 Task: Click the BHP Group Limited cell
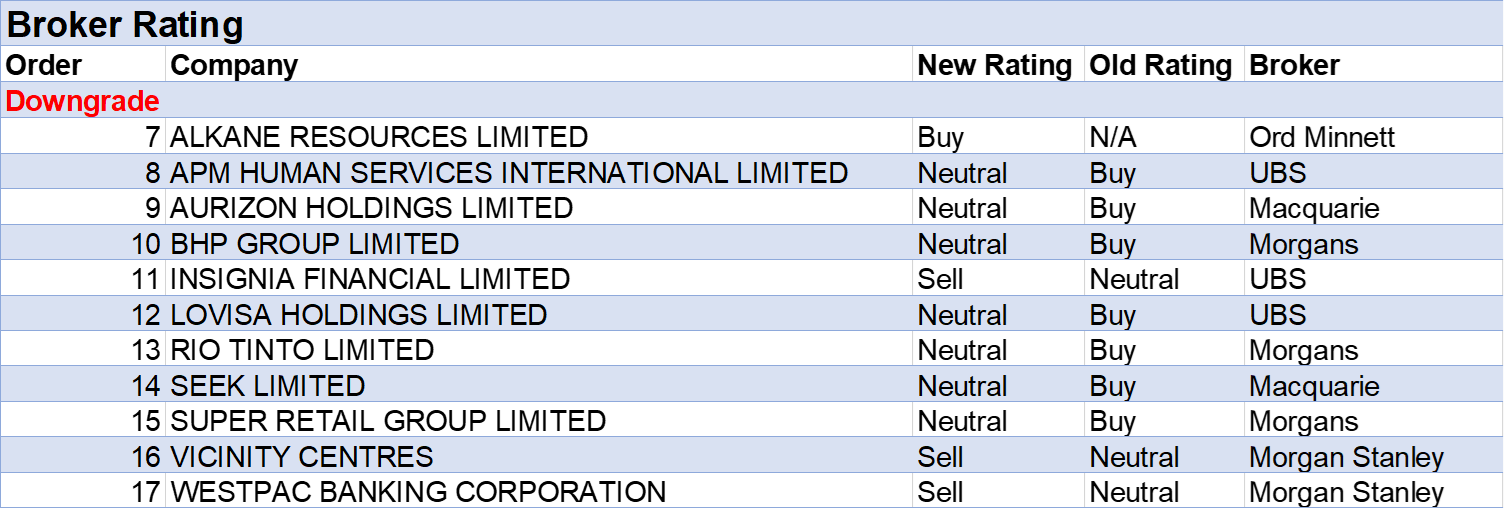(x=315, y=244)
